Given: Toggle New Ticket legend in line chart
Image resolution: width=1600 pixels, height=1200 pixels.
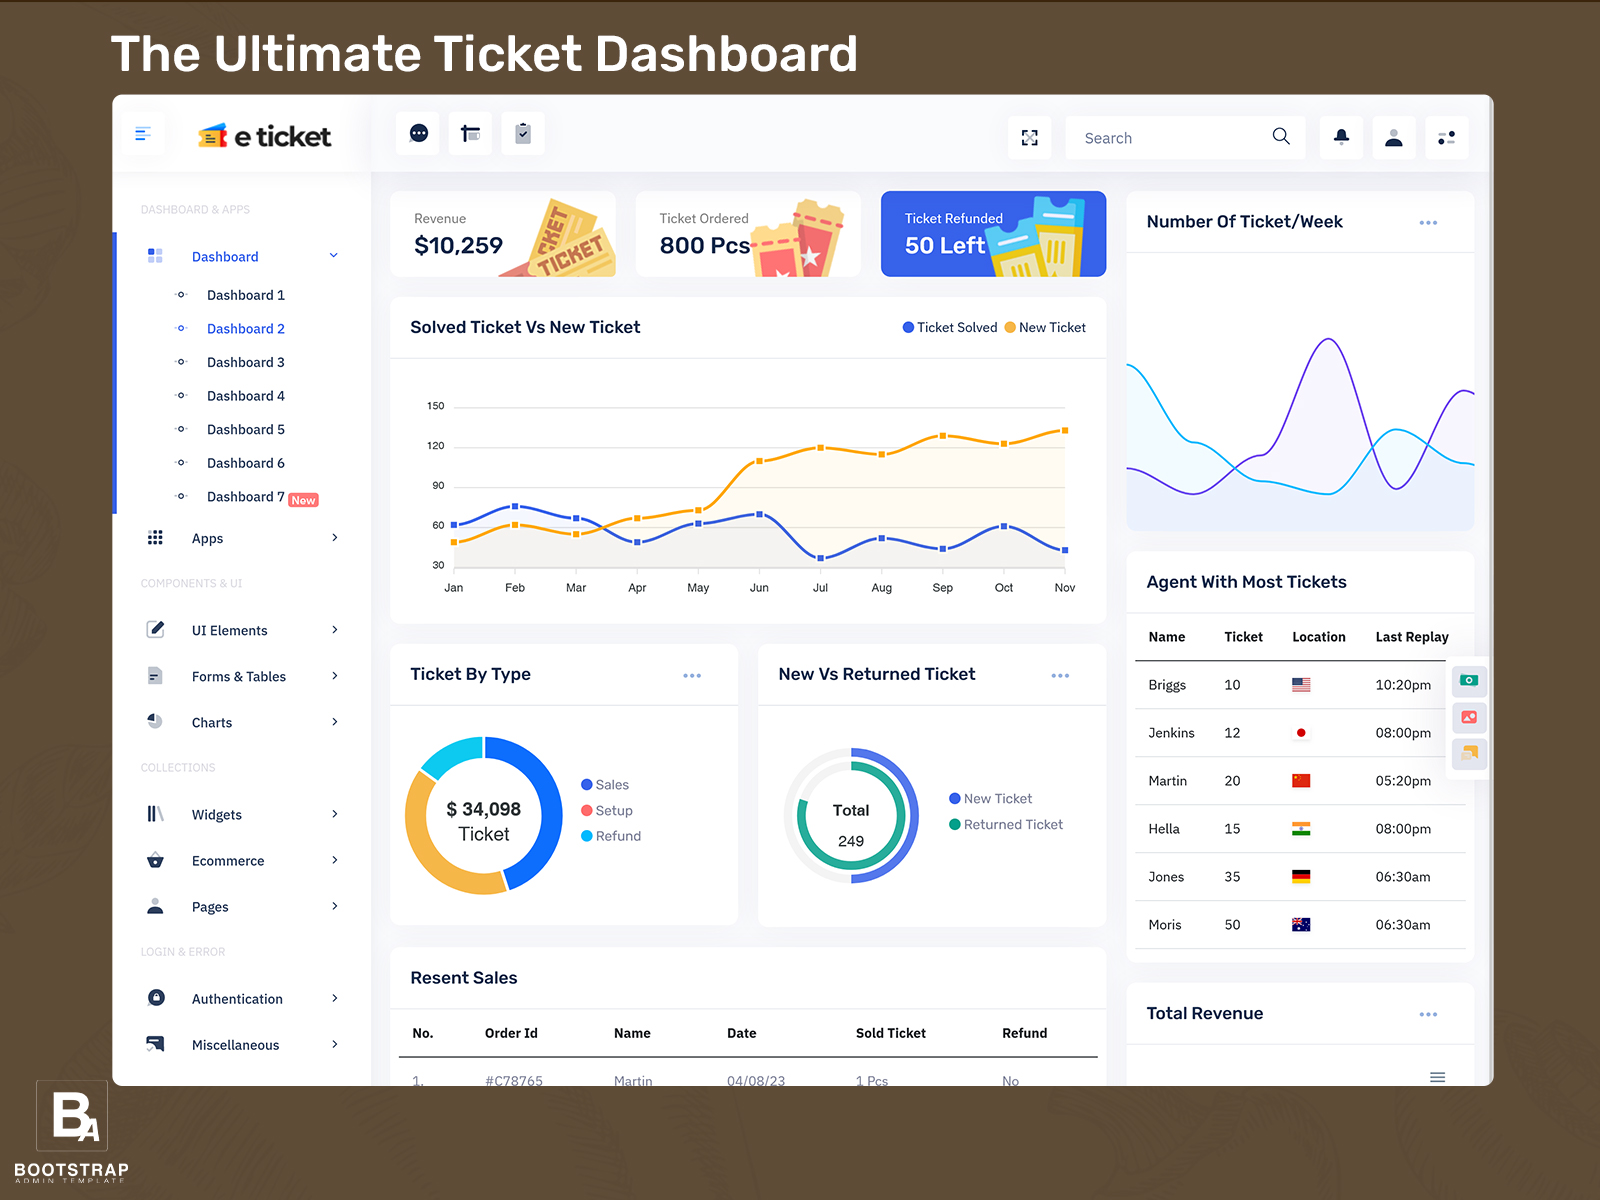Looking at the screenshot, I should (1045, 327).
